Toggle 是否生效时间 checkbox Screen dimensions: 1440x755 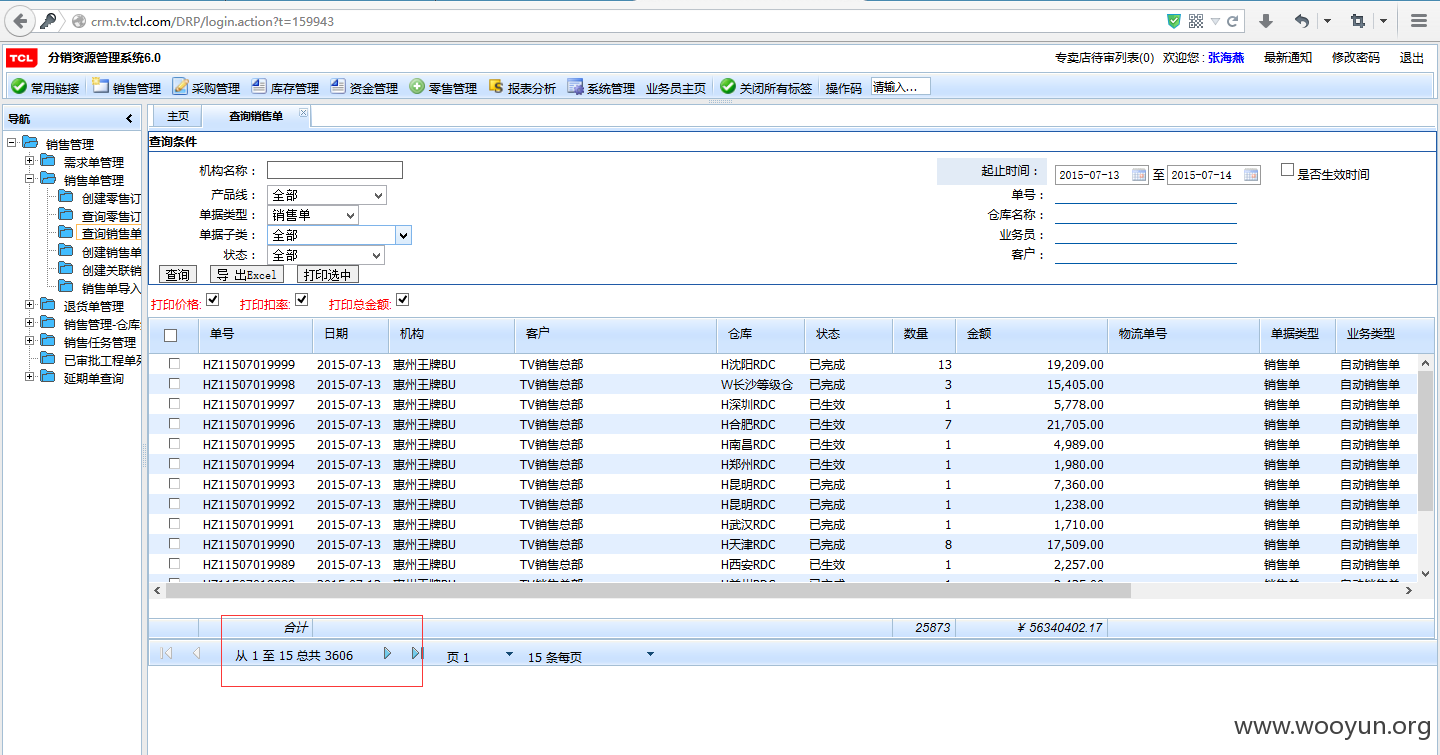pyautogui.click(x=1288, y=171)
